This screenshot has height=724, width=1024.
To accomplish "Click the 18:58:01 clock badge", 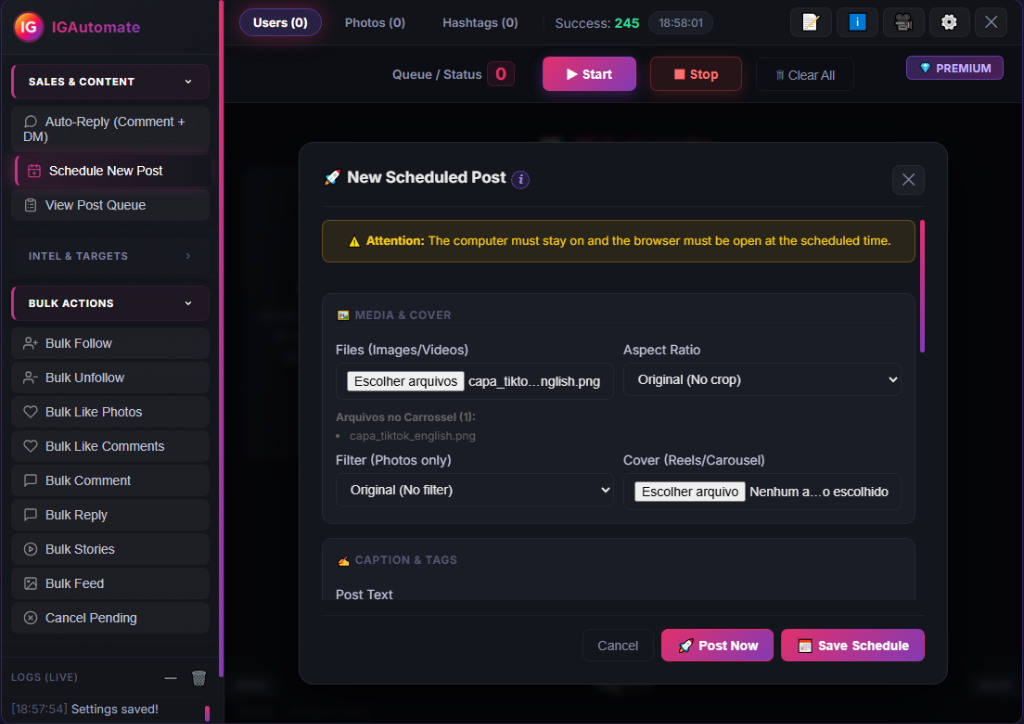I will click(x=680, y=23).
